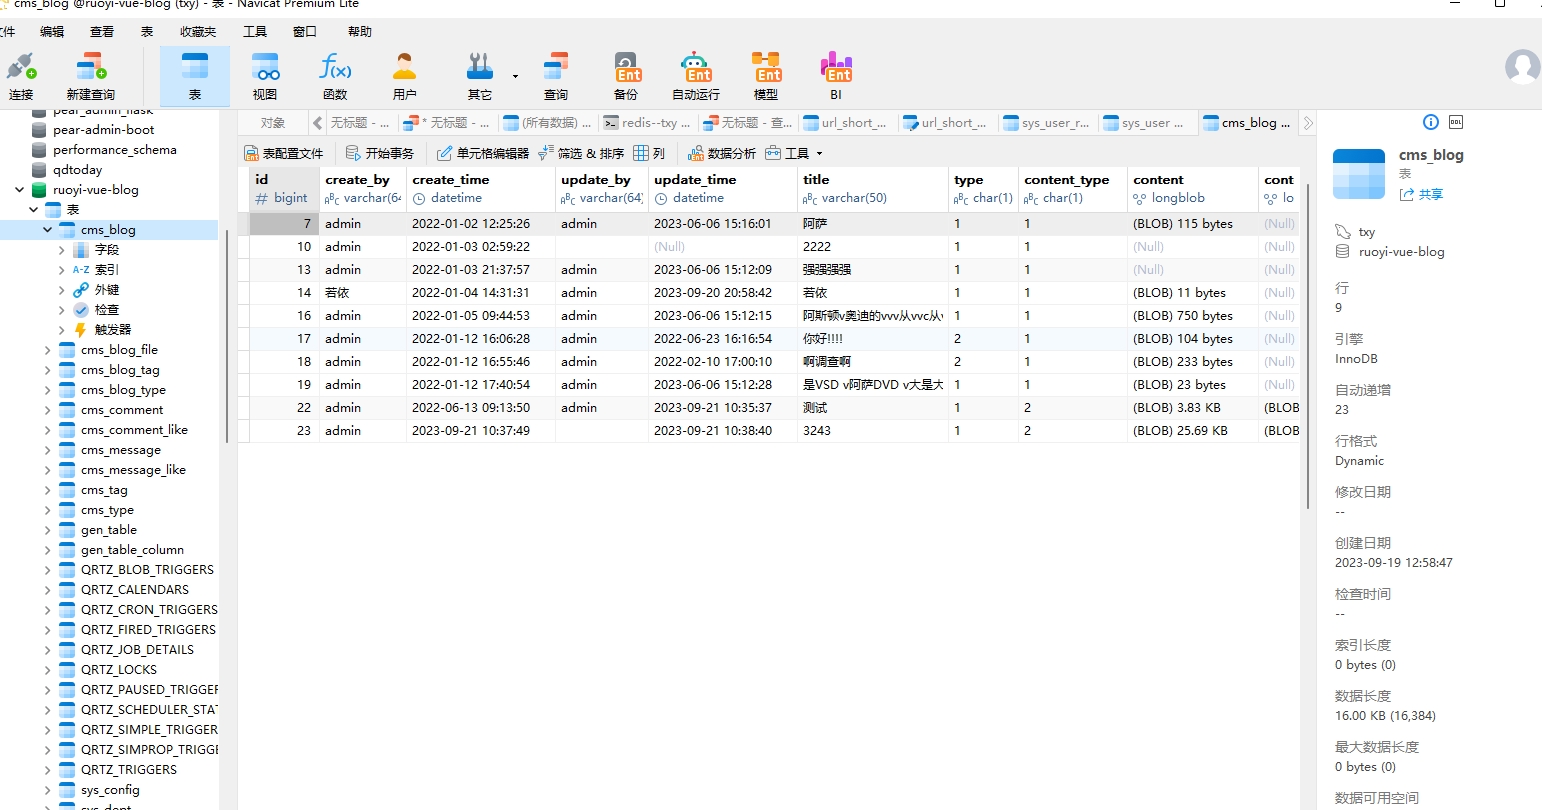Open the 视图 views section

point(265,77)
